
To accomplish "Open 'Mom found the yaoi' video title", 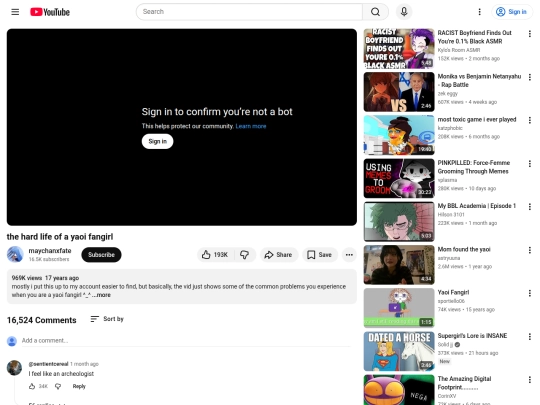I will [464, 249].
